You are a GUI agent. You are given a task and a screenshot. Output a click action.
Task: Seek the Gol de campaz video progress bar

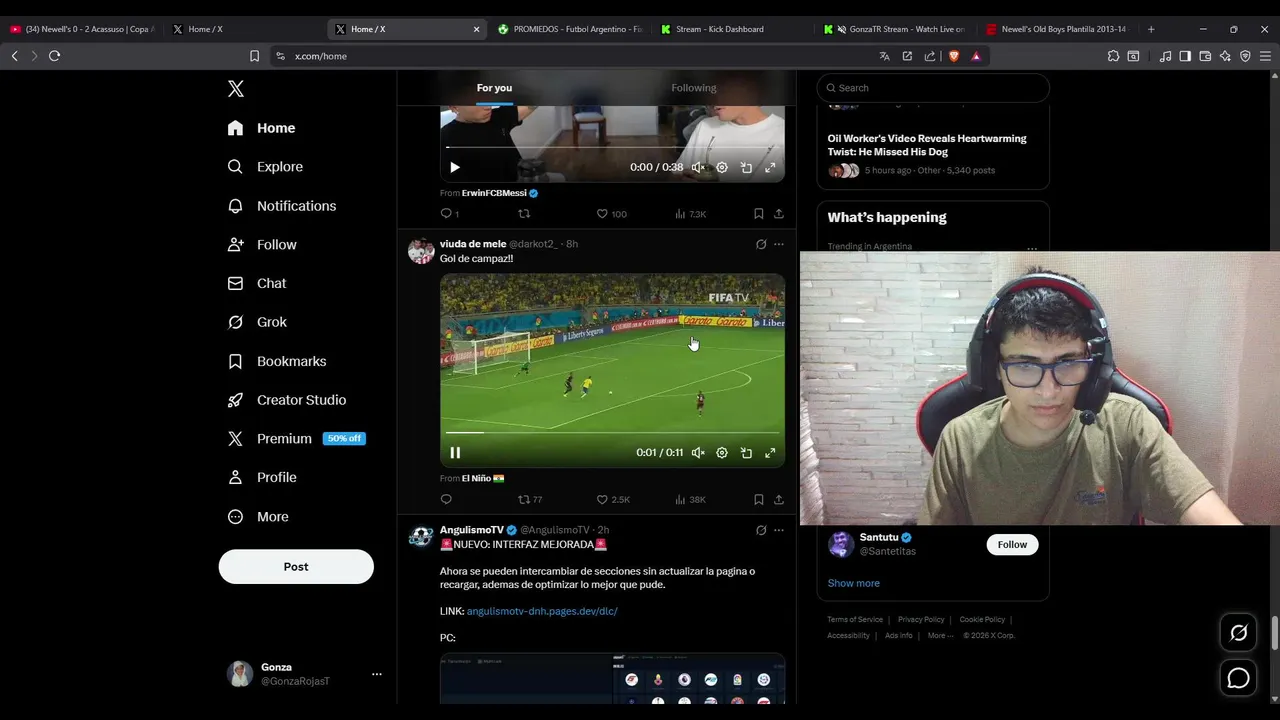612,433
